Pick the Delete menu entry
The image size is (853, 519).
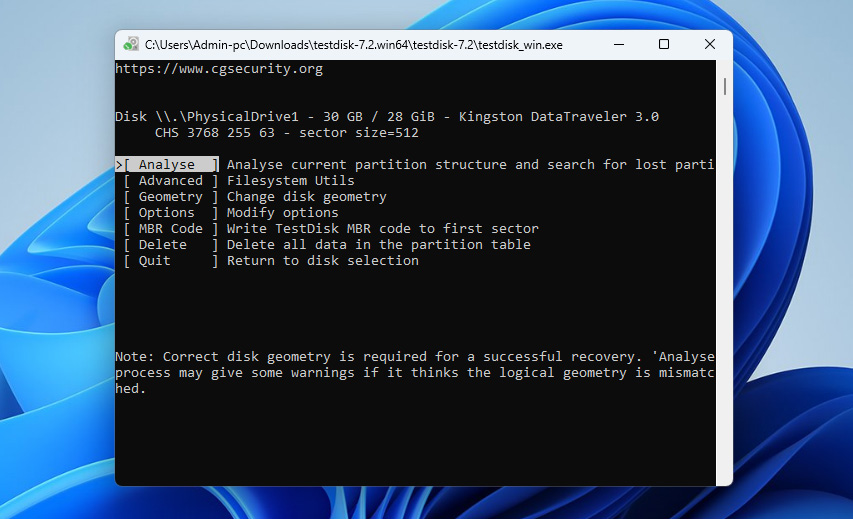click(x=171, y=245)
